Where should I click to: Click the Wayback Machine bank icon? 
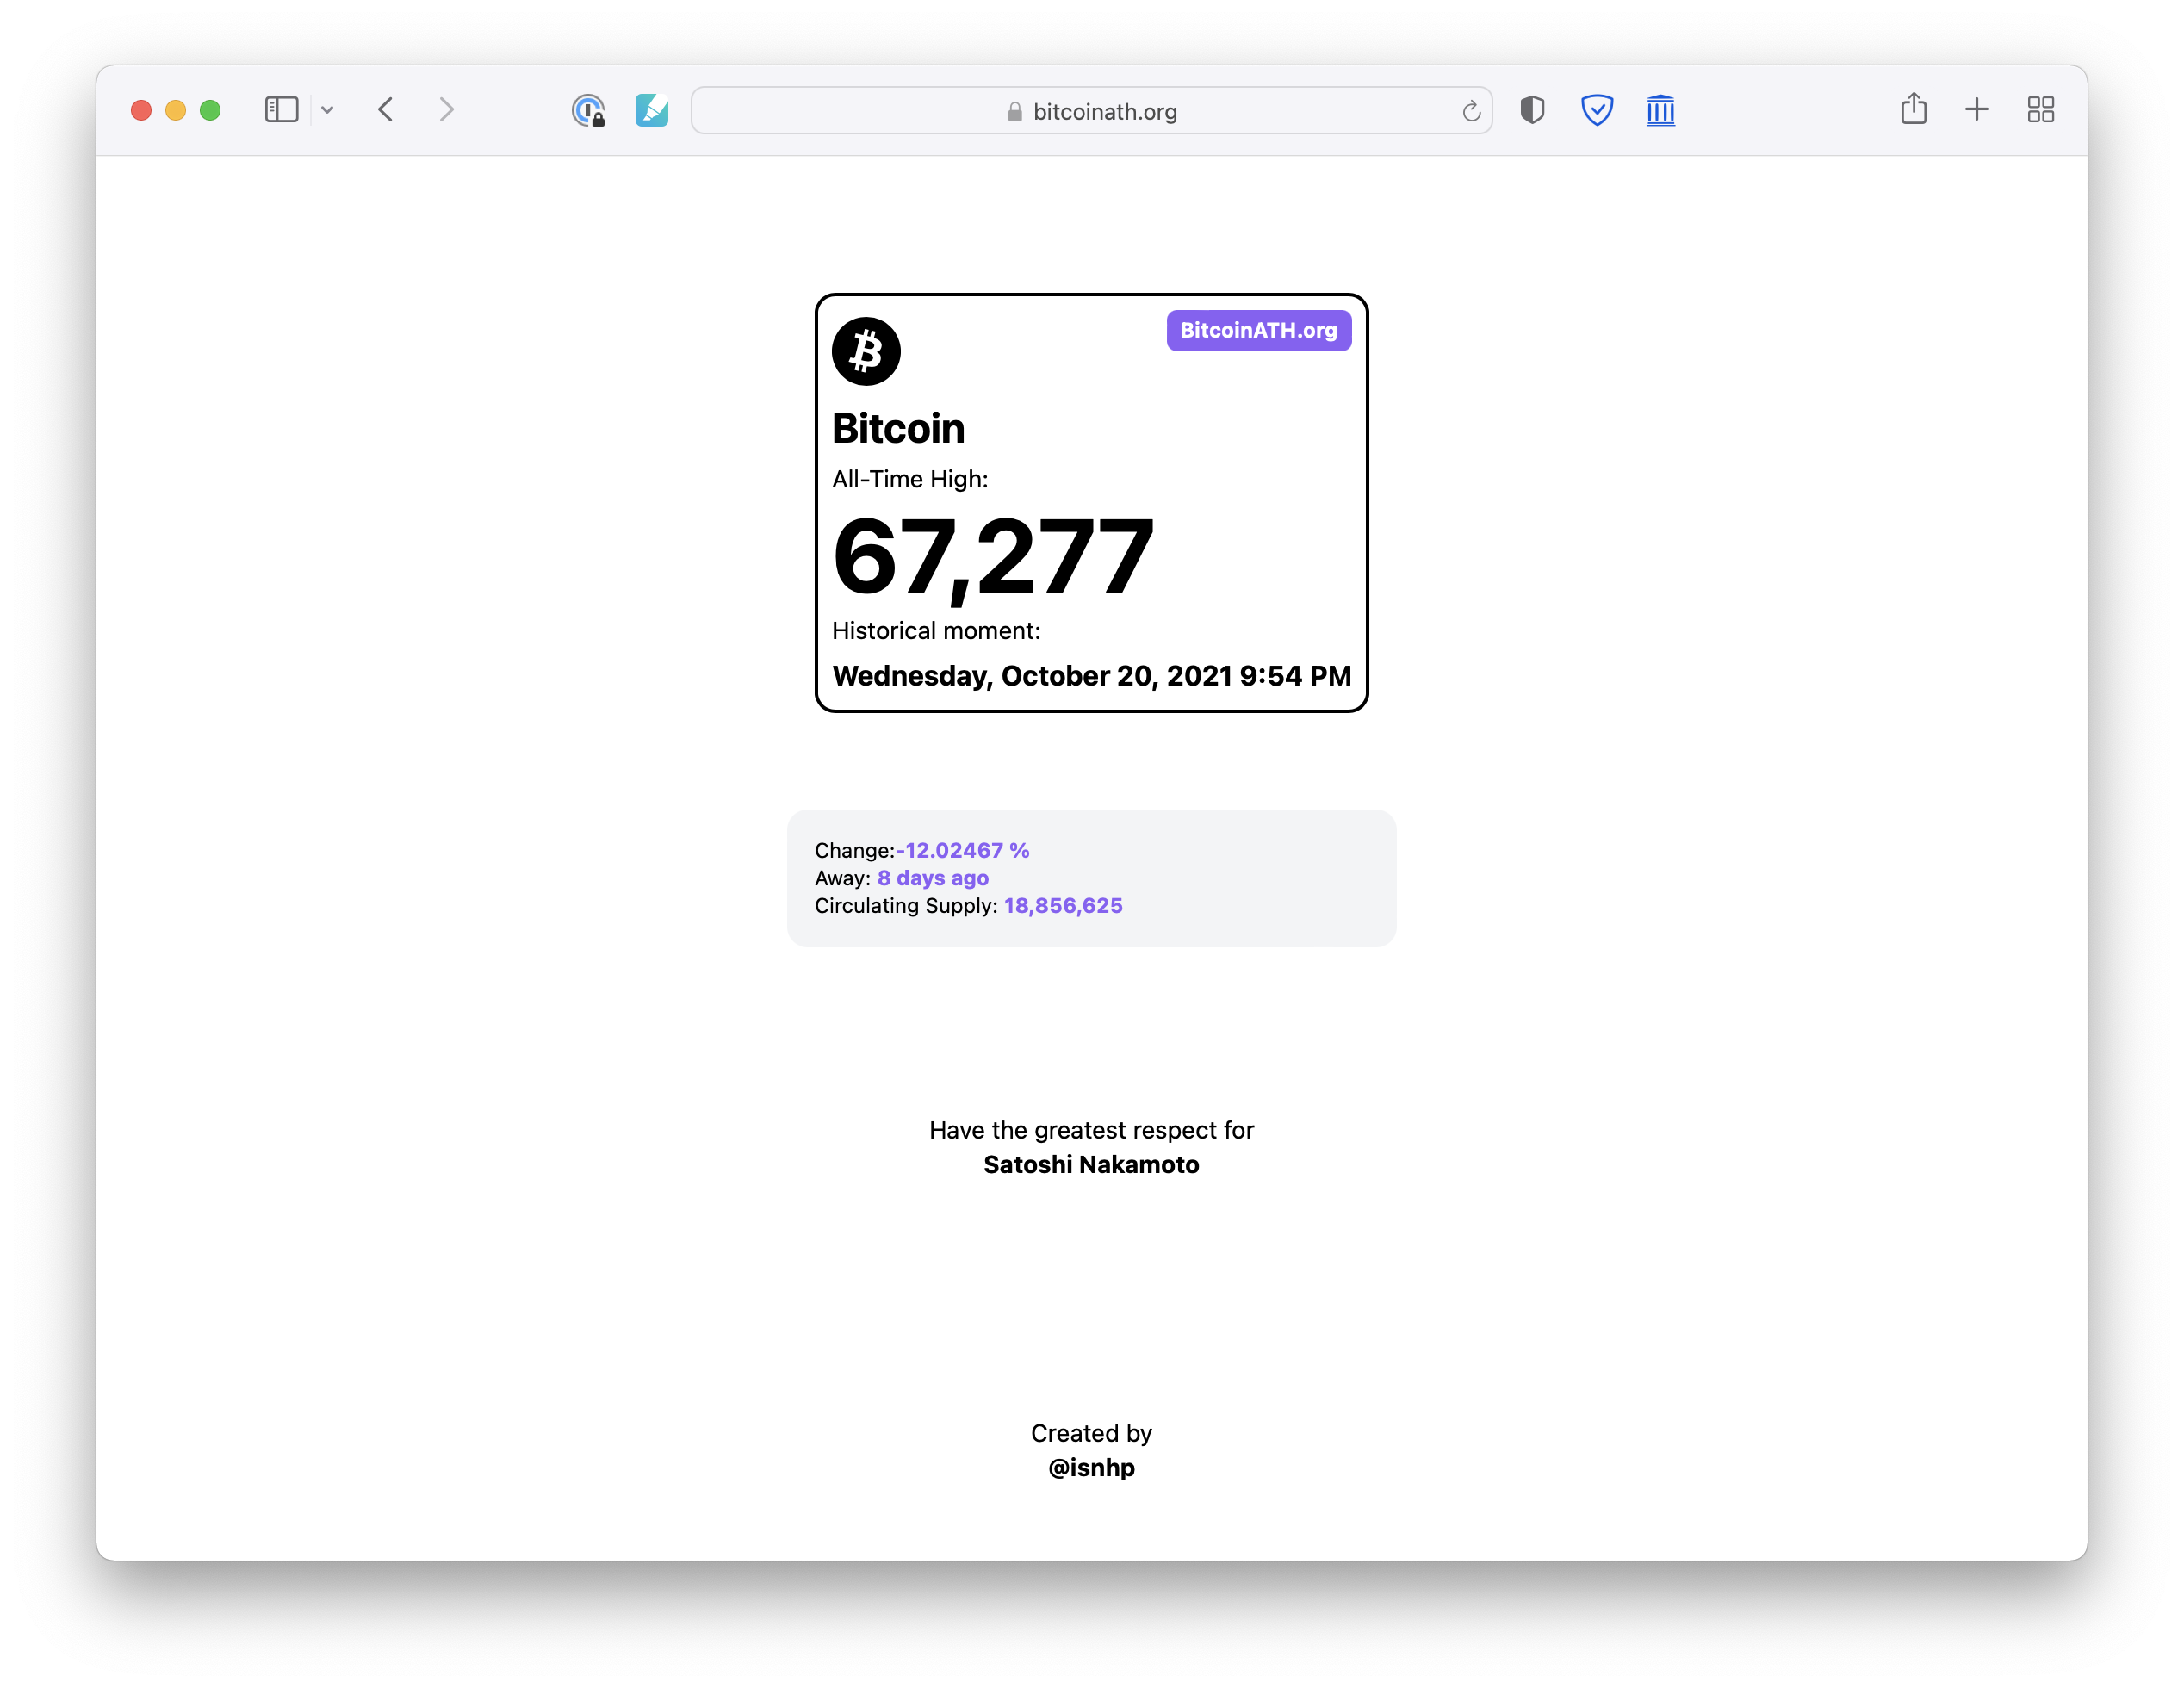coord(1660,111)
